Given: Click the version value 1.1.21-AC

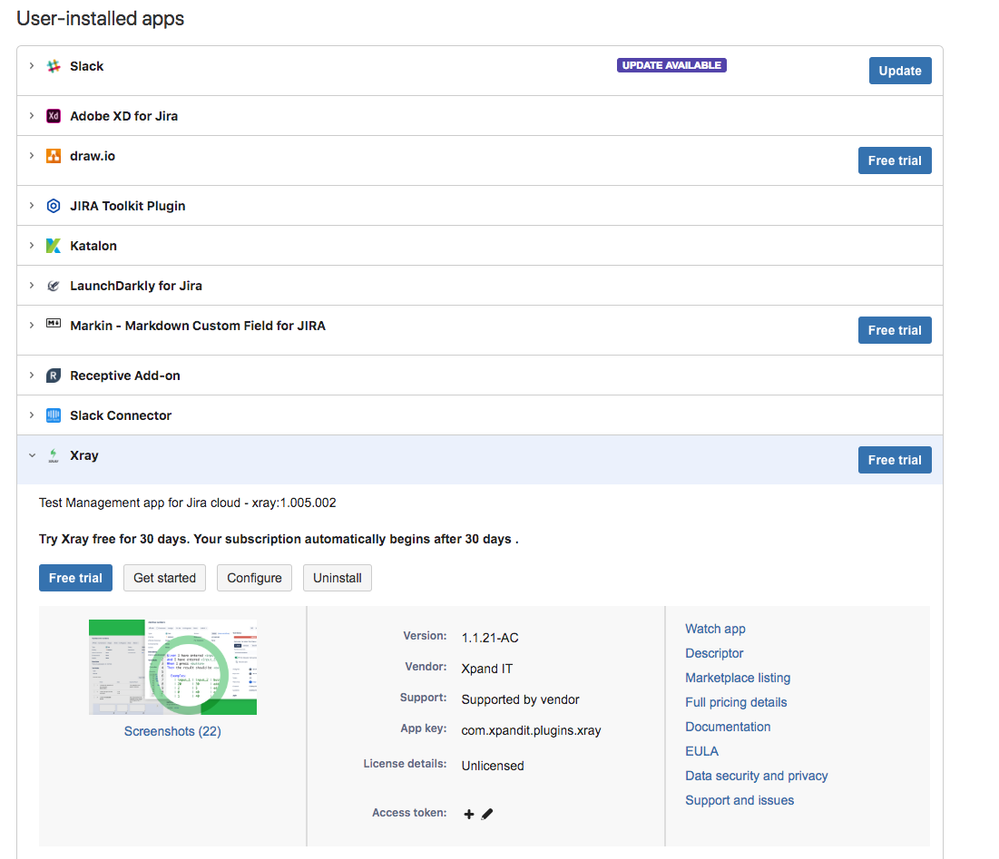Looking at the screenshot, I should [490, 638].
